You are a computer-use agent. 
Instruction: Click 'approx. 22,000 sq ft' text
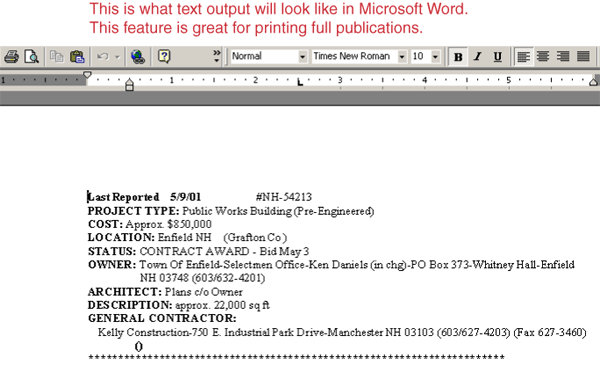222,305
